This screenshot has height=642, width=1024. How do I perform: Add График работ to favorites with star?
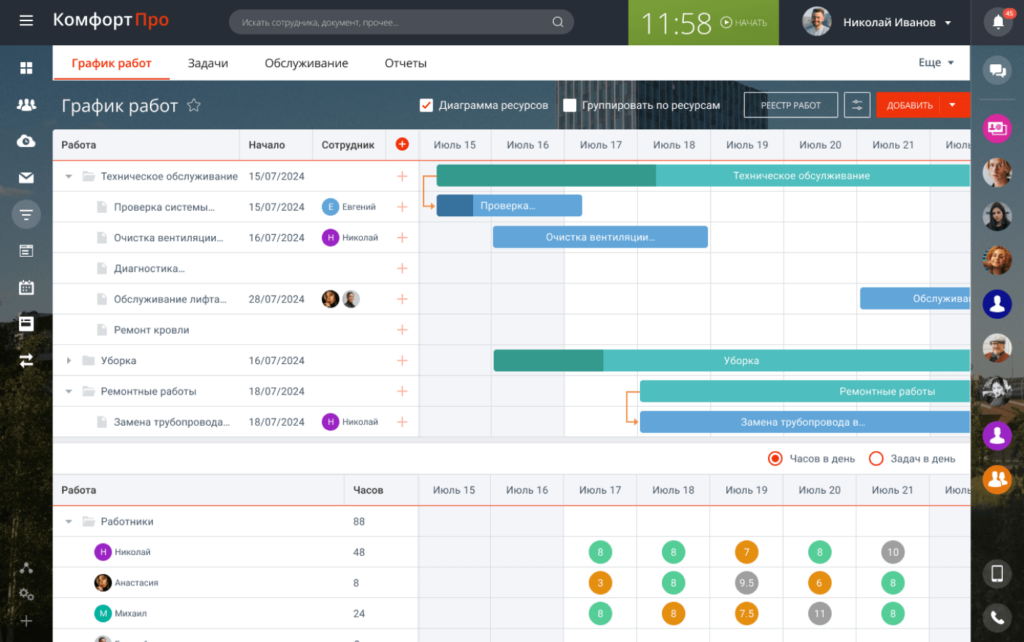[194, 105]
